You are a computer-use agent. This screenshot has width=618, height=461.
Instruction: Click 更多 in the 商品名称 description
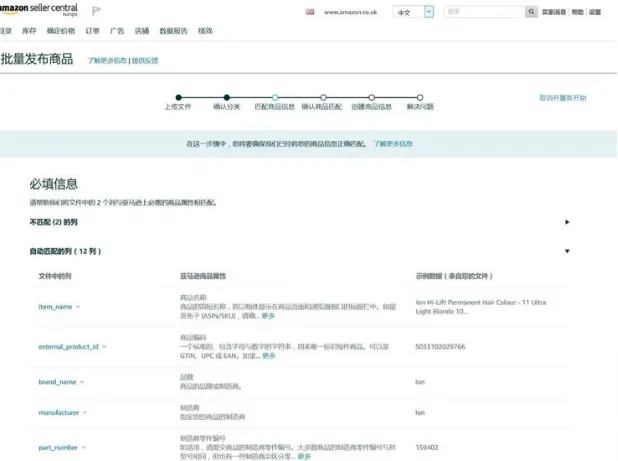click(x=268, y=316)
